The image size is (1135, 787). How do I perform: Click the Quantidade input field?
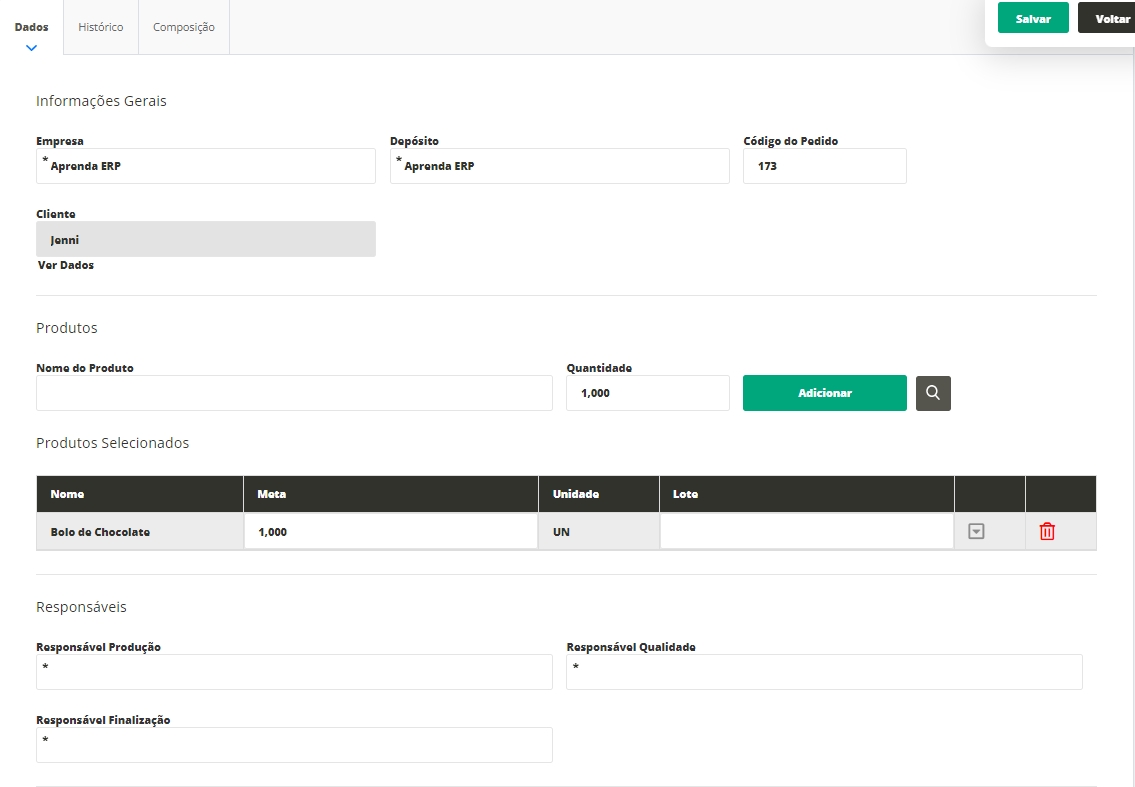647,393
